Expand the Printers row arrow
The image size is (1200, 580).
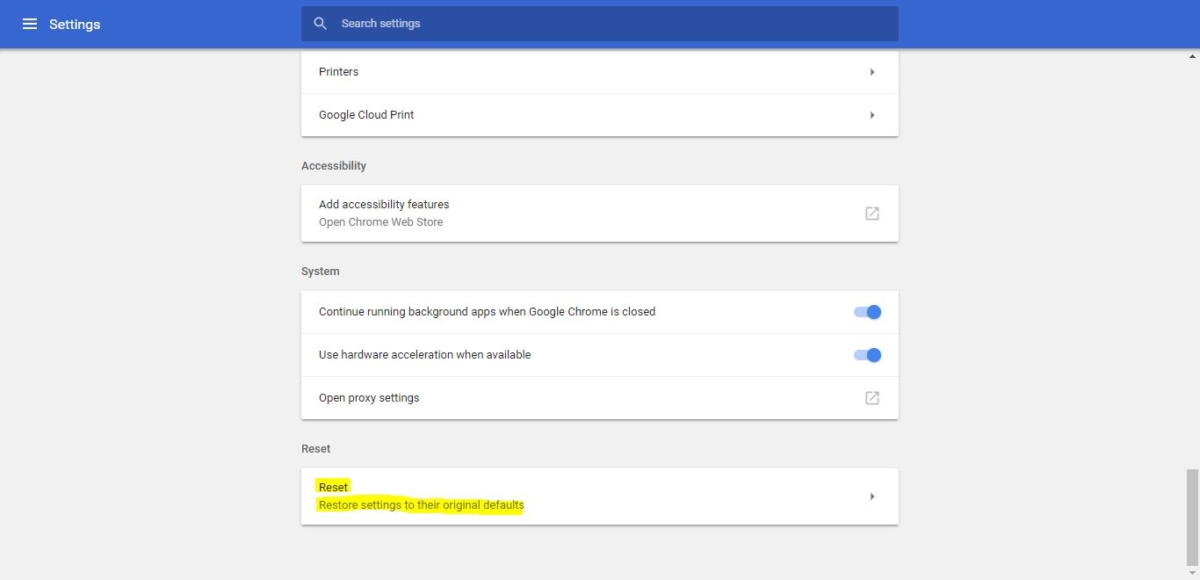(x=872, y=72)
